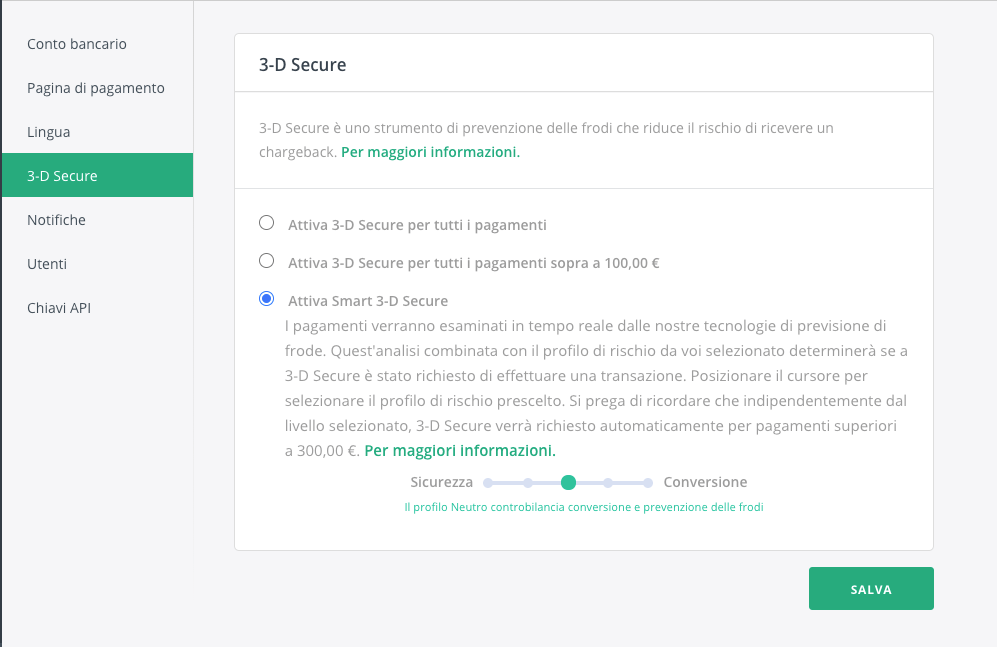Click fourth slider stop toward Conversione

(x=608, y=482)
